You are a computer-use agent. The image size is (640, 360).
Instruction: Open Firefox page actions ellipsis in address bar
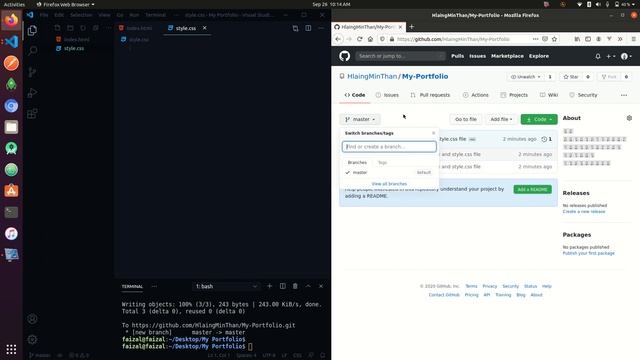pos(535,39)
